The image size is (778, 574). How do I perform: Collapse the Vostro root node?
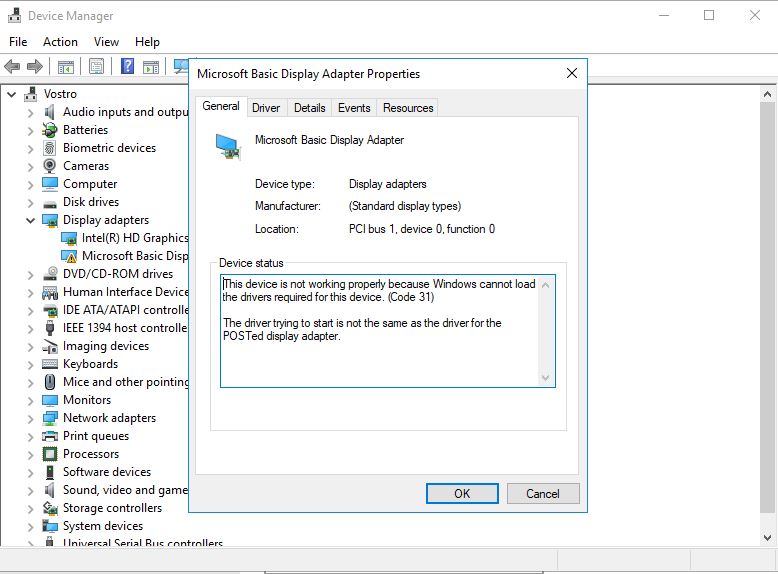pyautogui.click(x=11, y=94)
